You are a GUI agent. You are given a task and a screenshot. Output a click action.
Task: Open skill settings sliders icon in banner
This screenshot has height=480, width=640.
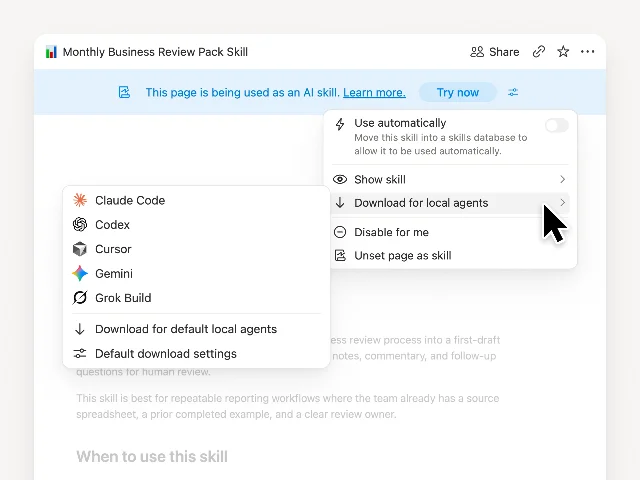513,92
